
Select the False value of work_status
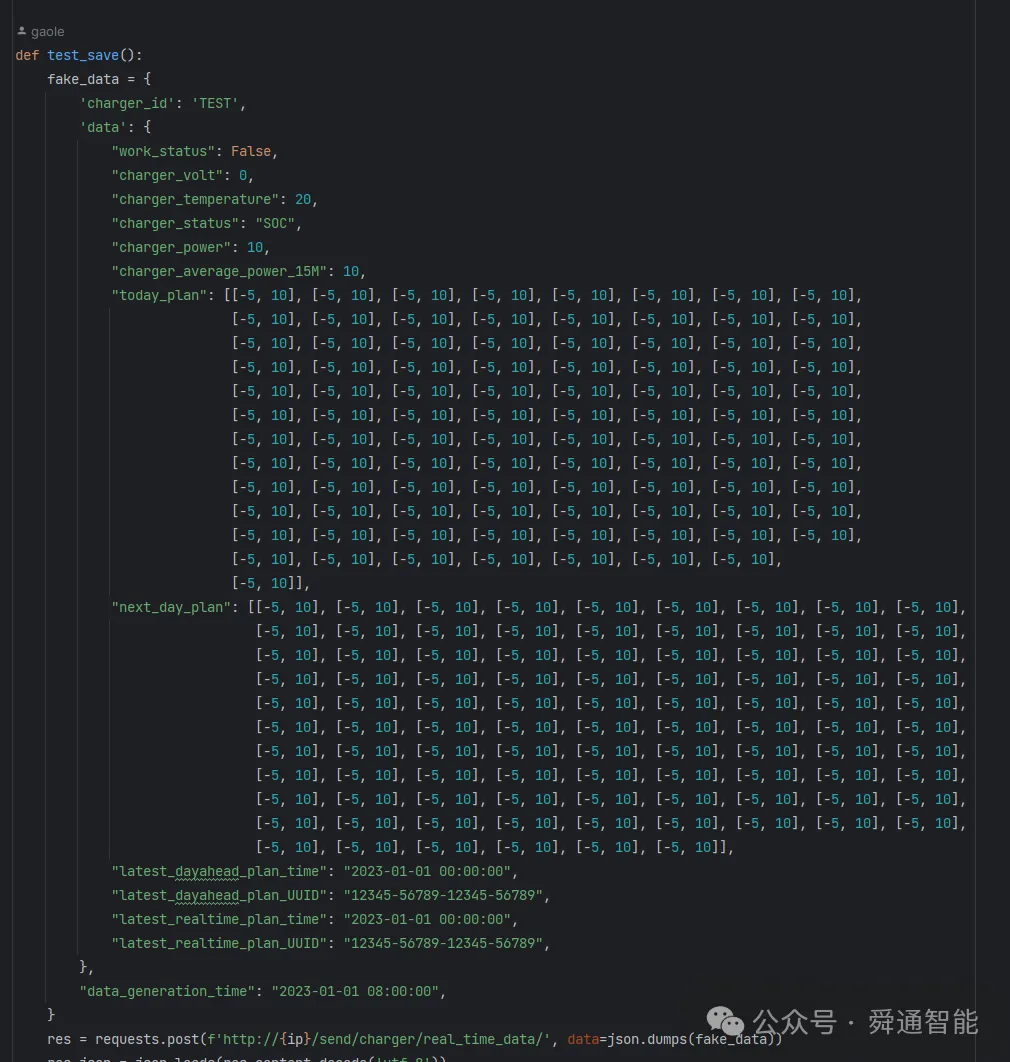[251, 152]
